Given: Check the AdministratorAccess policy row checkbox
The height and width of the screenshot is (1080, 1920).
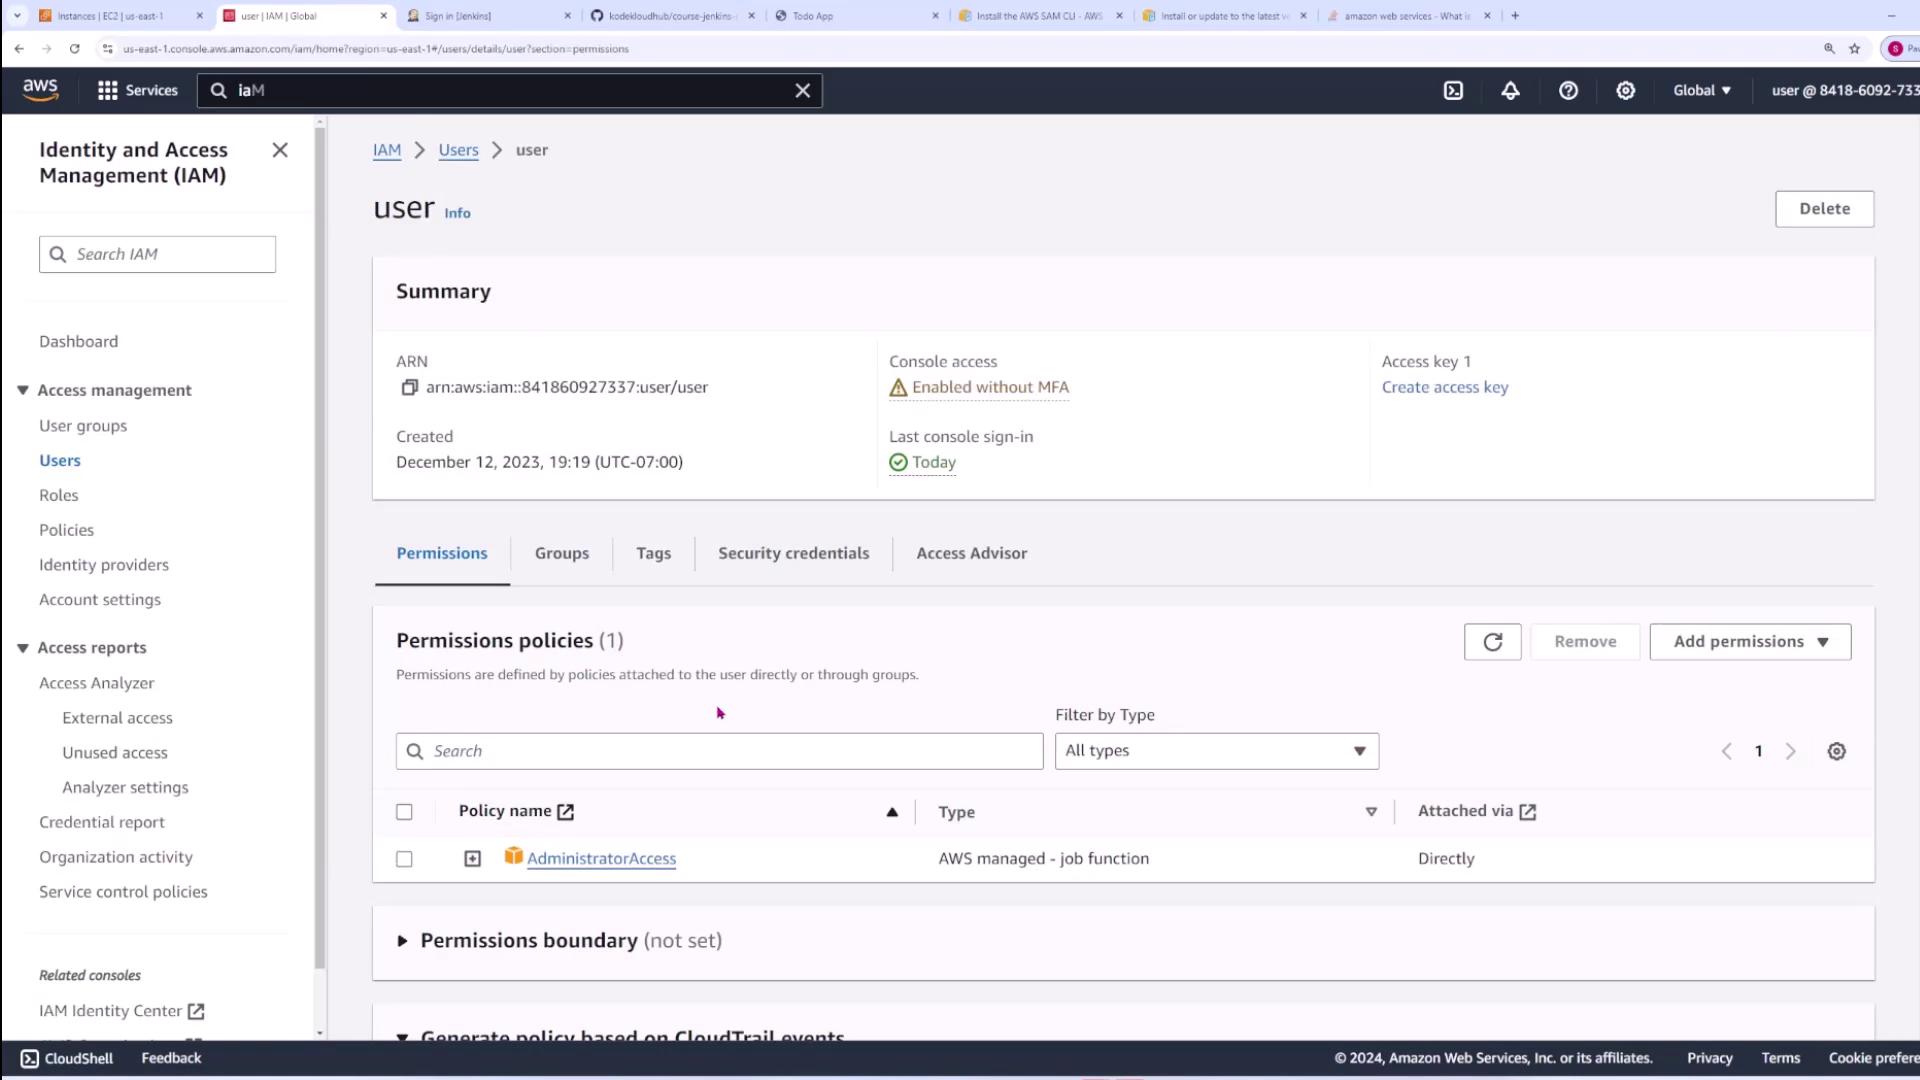Looking at the screenshot, I should tap(404, 859).
